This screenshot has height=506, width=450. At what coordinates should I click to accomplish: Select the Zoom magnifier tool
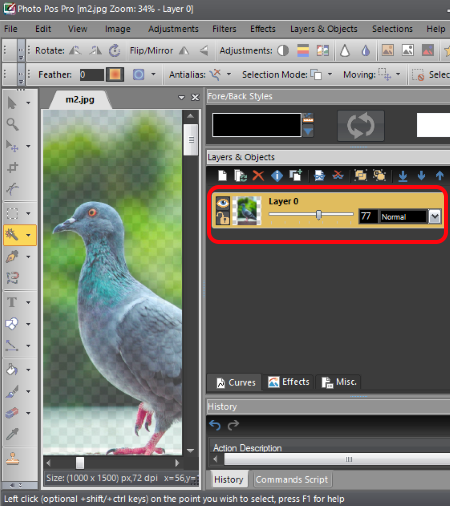pyautogui.click(x=12, y=125)
